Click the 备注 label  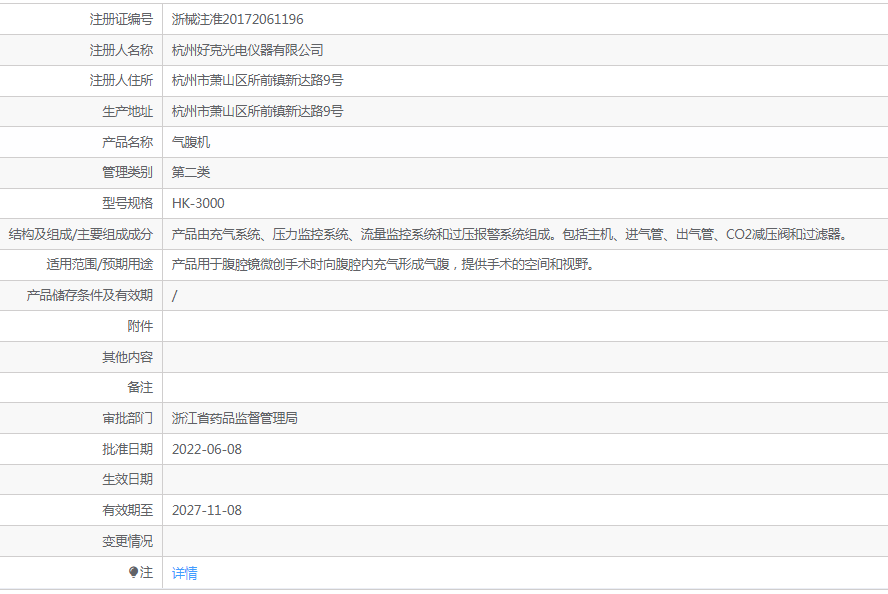[140, 387]
